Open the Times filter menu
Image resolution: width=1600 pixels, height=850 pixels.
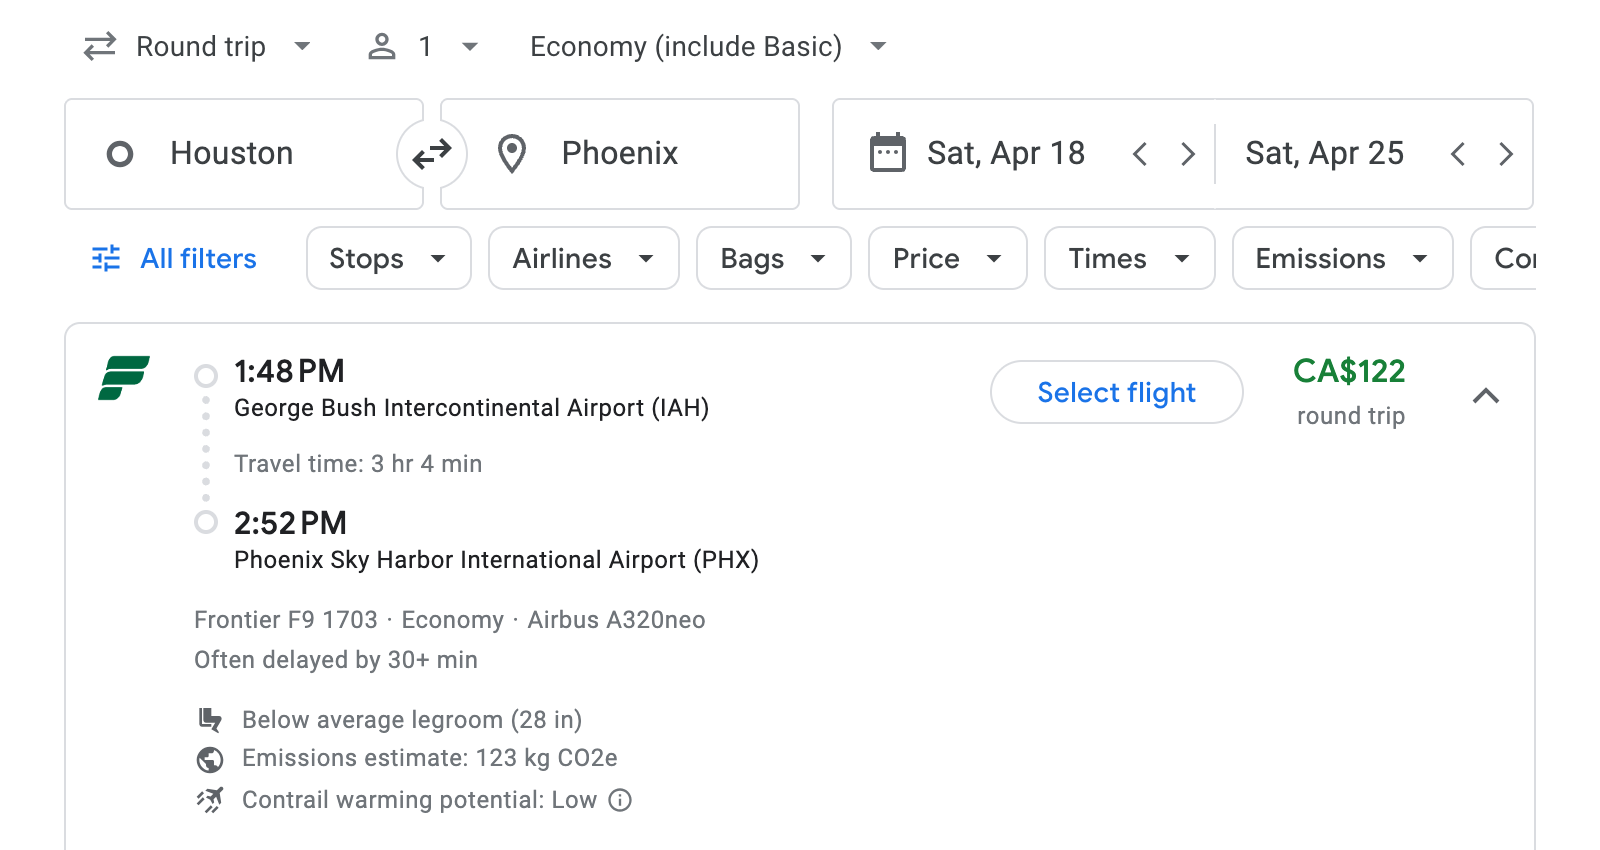(1128, 258)
